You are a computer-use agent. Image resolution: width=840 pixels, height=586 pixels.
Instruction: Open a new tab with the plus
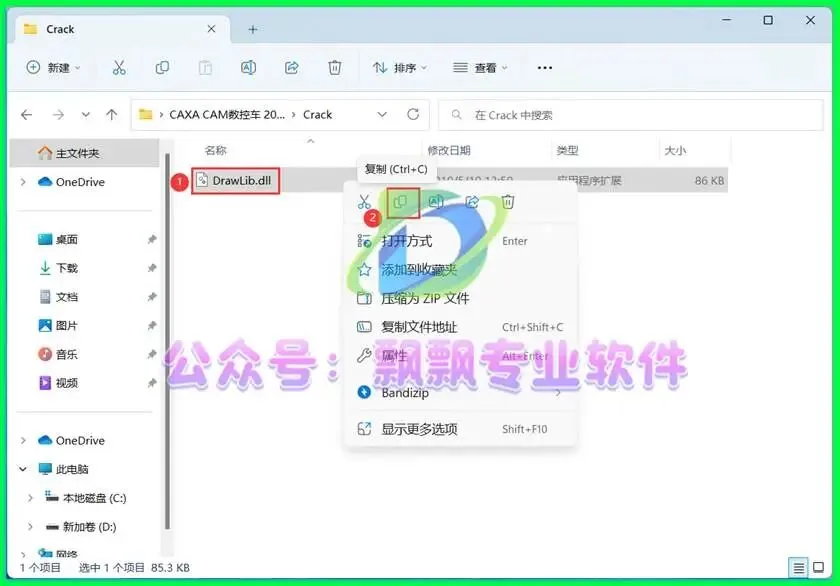253,29
